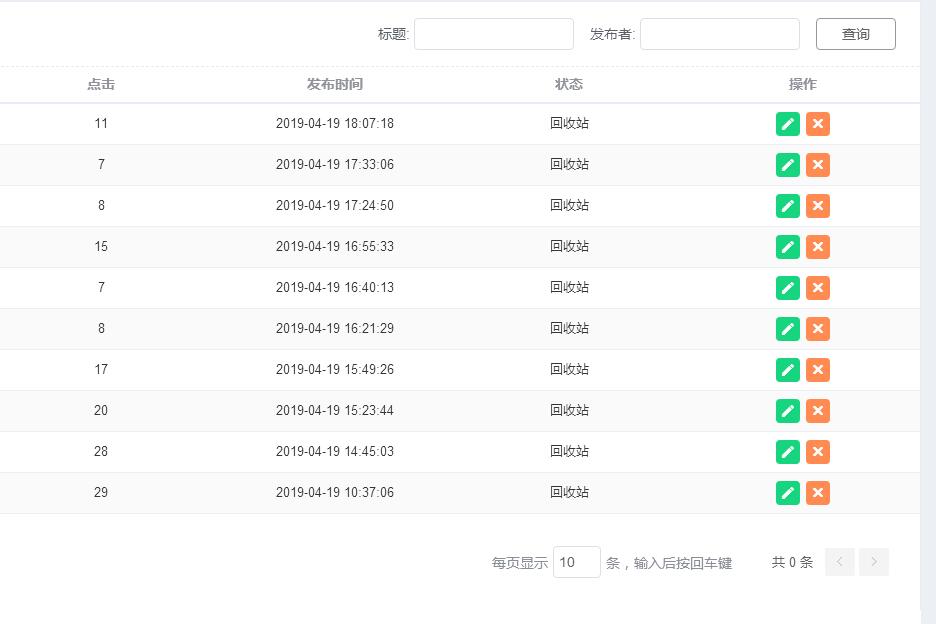Focus the 标题 title input field

[494, 34]
